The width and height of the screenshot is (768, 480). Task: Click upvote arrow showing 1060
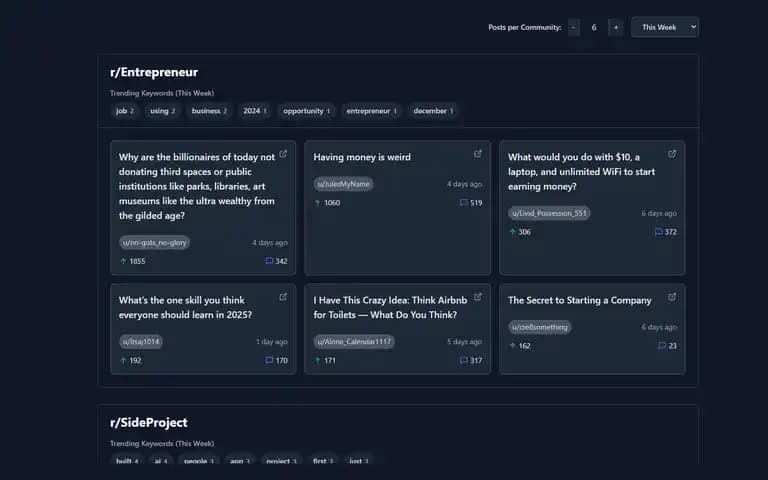pos(317,203)
